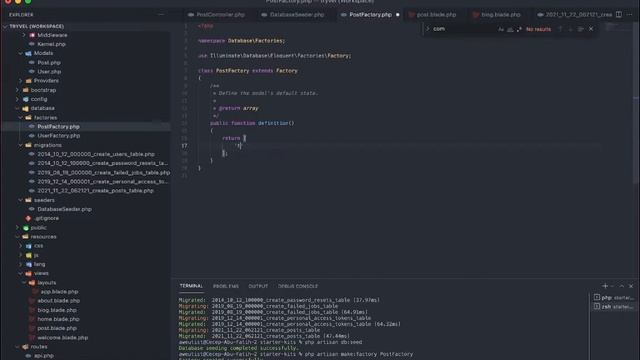Select the zsh terminal instance
Viewport: 640px width, 360px height.
point(613,307)
